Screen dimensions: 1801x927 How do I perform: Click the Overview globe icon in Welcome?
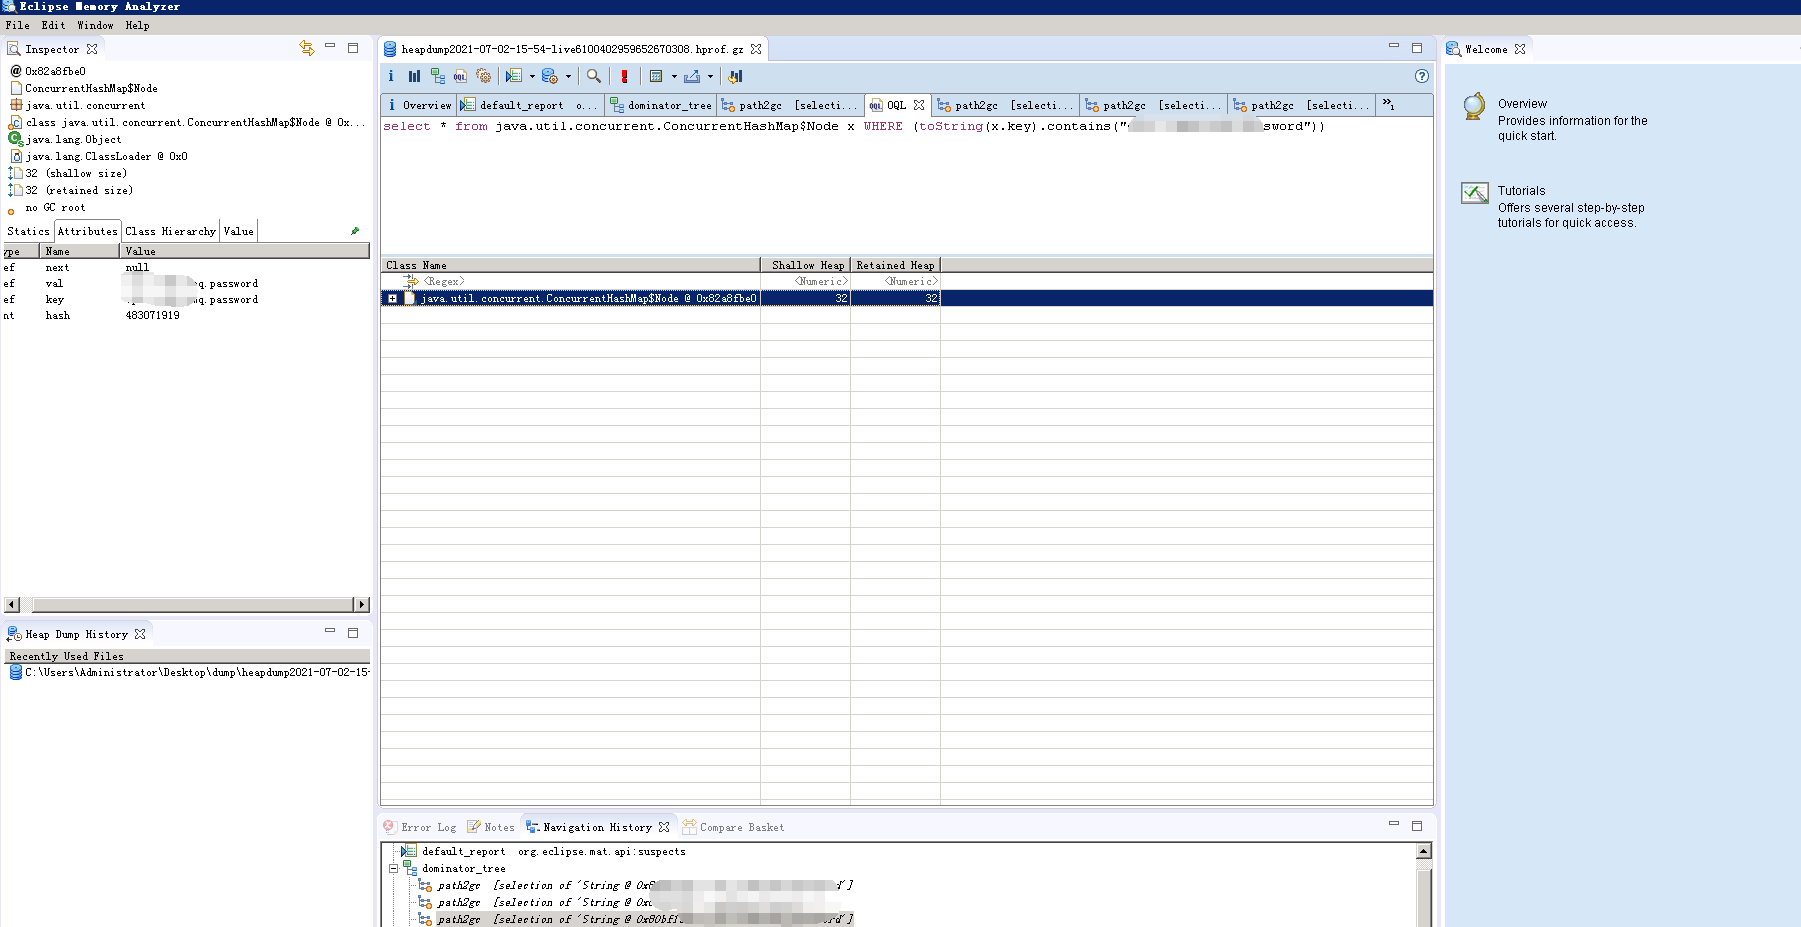click(1474, 106)
